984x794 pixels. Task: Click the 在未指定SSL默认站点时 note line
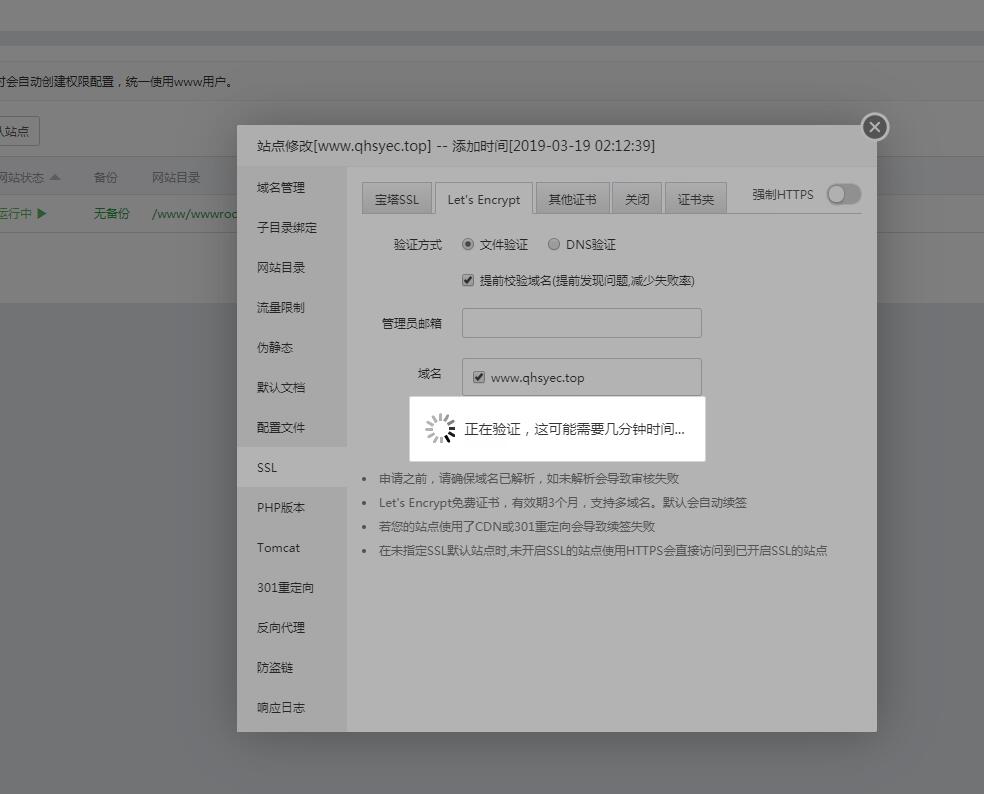[x=602, y=550]
